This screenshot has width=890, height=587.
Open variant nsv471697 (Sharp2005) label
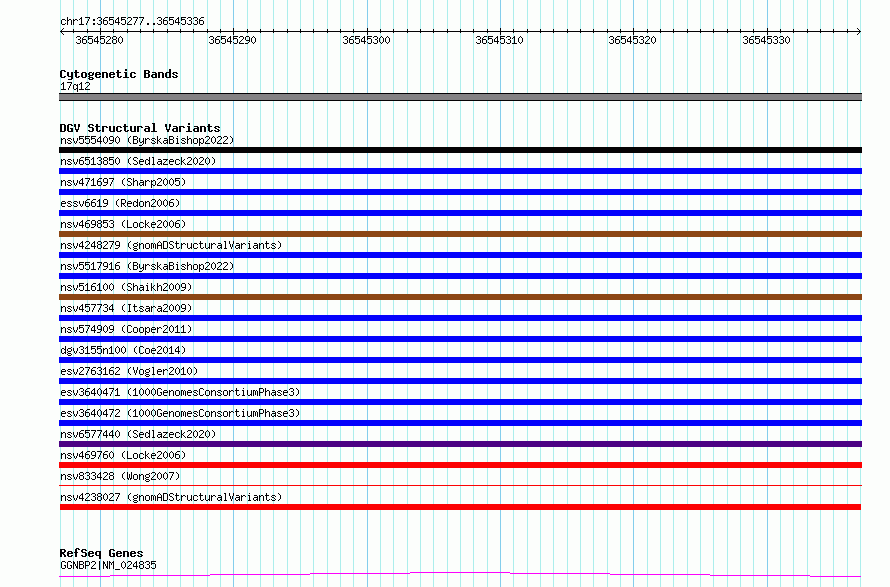(123, 182)
